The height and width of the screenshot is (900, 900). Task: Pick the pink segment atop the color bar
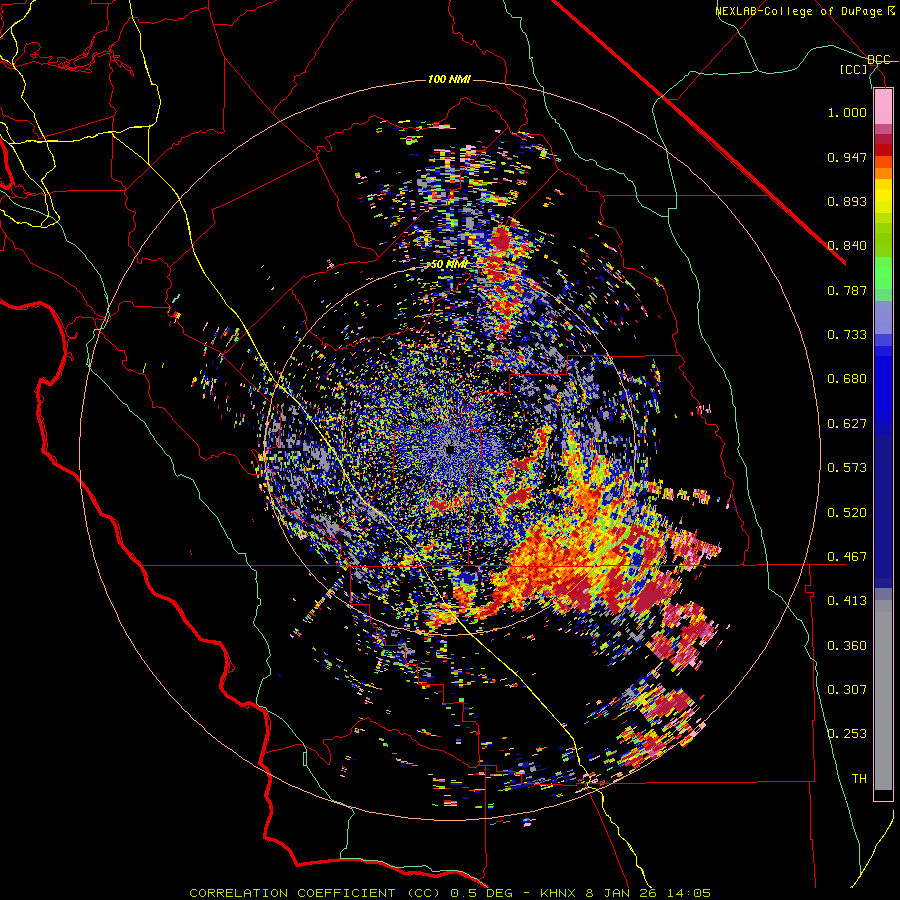pyautogui.click(x=883, y=107)
